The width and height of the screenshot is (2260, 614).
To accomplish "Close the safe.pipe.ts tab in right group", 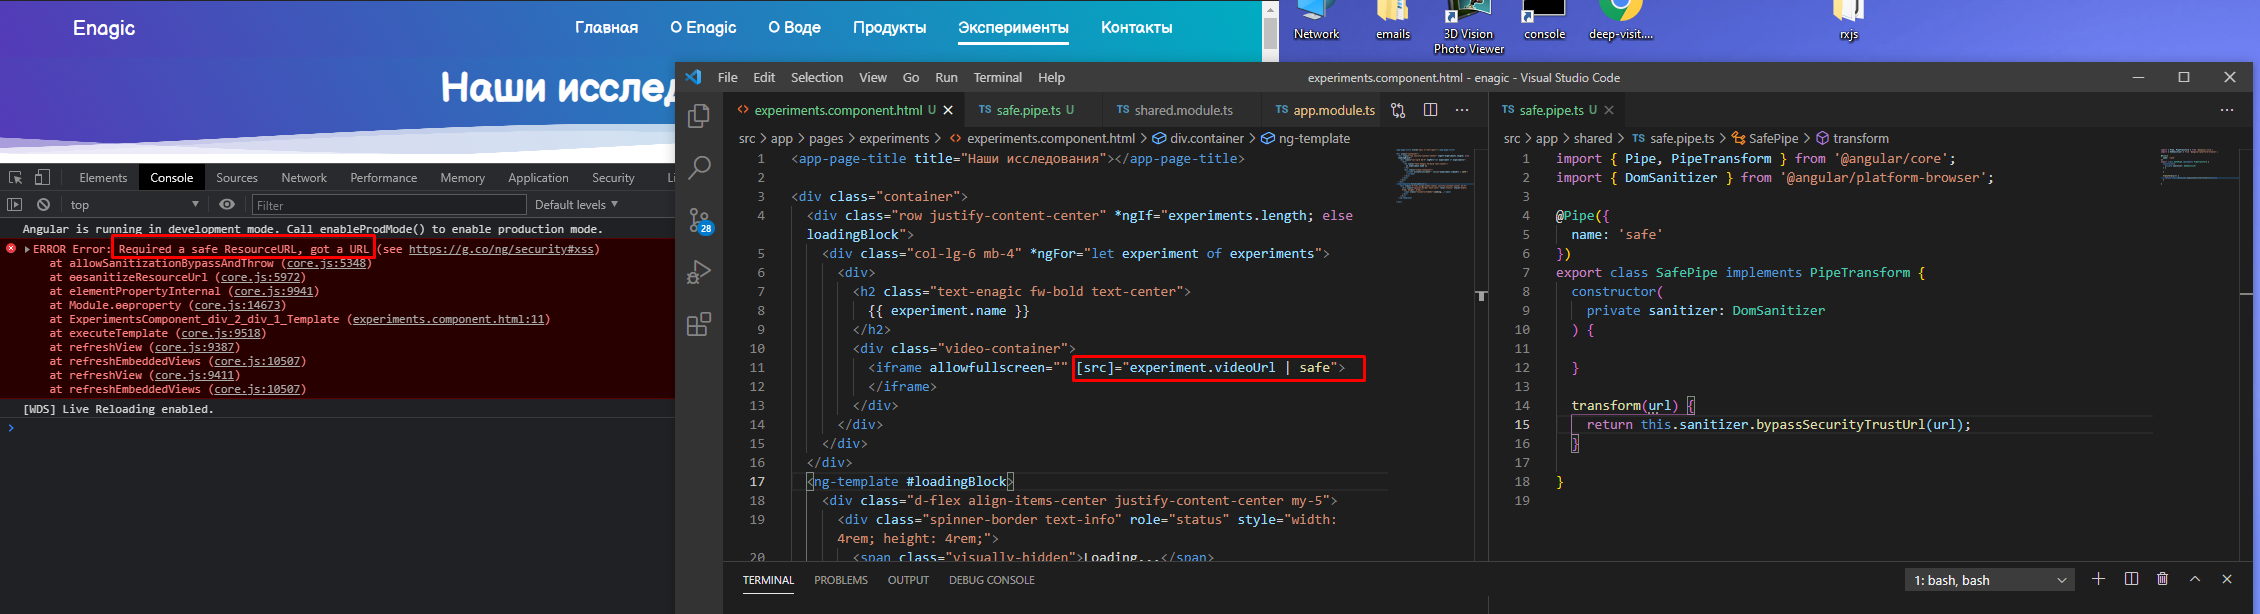I will (x=1609, y=110).
